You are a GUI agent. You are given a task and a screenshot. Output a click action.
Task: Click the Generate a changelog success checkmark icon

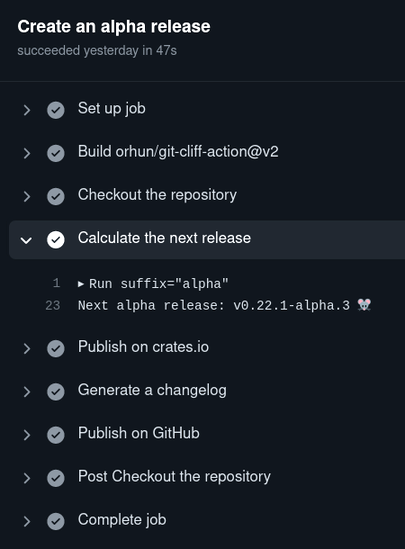coord(56,392)
